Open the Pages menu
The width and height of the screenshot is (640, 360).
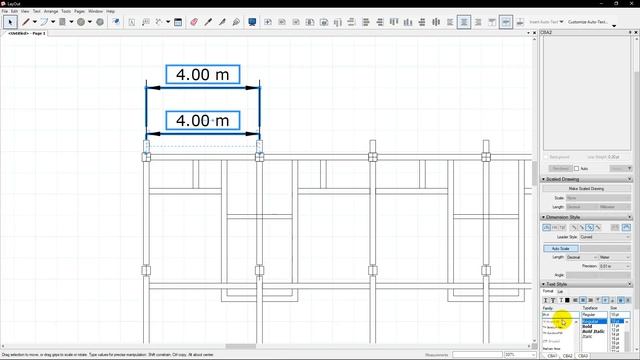pyautogui.click(x=80, y=11)
